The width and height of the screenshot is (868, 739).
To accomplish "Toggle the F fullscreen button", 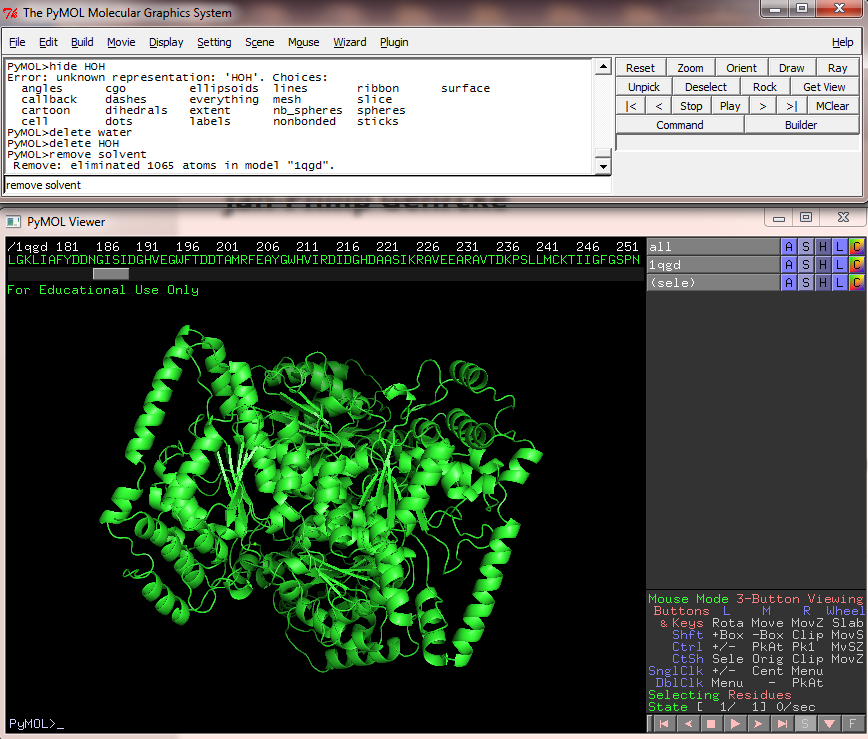I will (x=852, y=724).
